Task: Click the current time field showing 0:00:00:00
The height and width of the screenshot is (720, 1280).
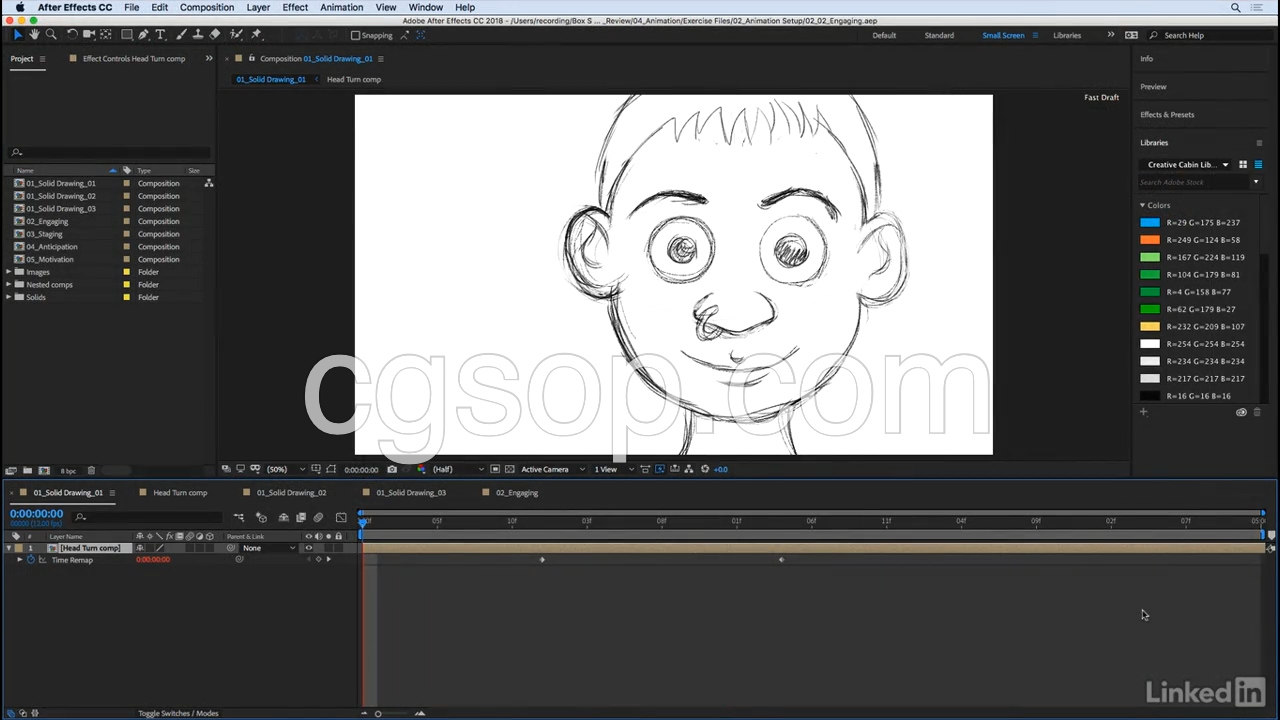Action: pyautogui.click(x=36, y=513)
